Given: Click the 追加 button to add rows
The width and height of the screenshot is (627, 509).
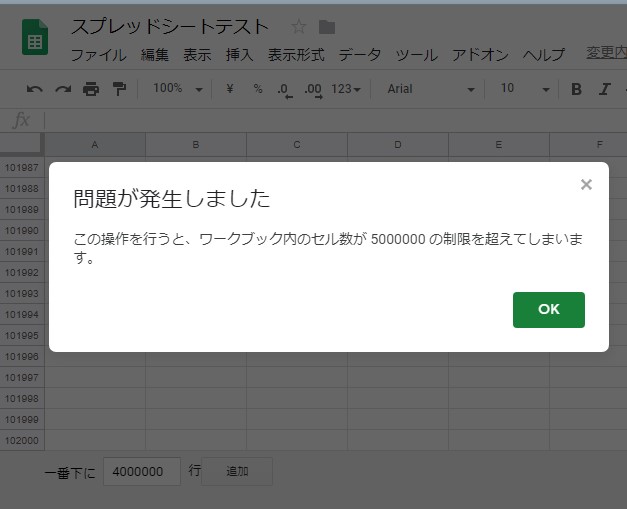Looking at the screenshot, I should click(237, 471).
